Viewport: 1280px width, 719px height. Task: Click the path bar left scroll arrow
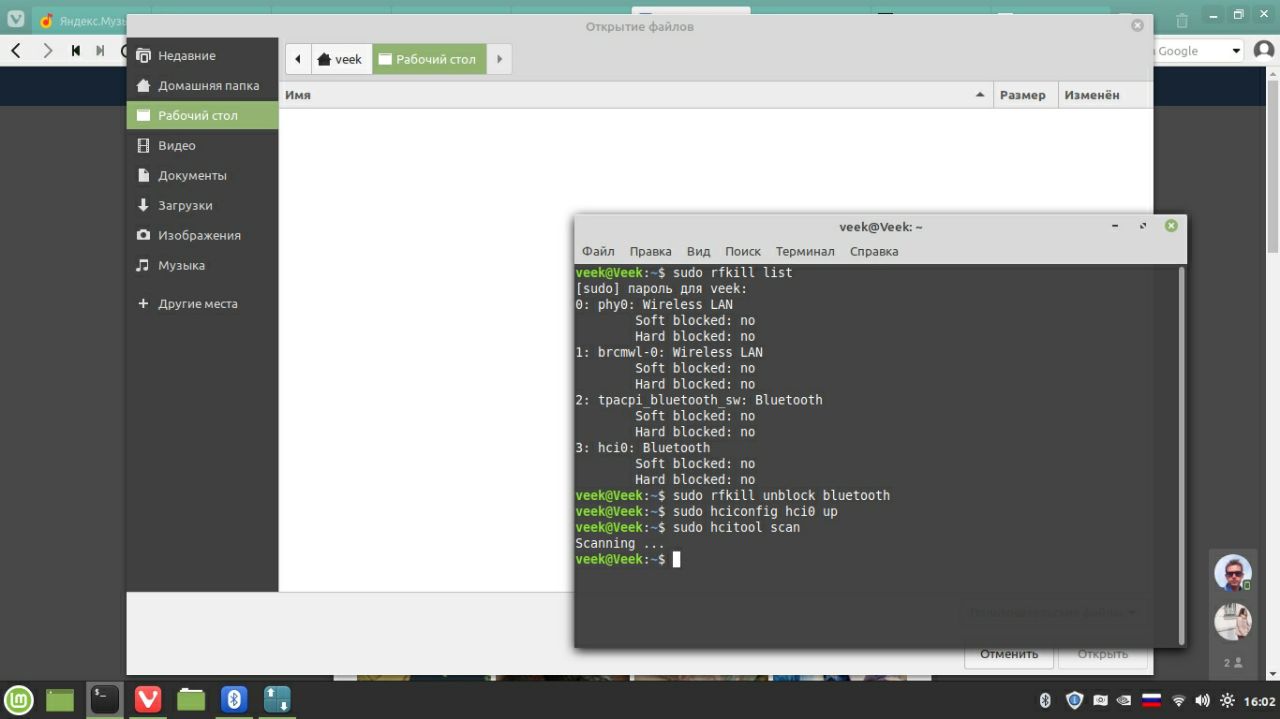point(298,59)
